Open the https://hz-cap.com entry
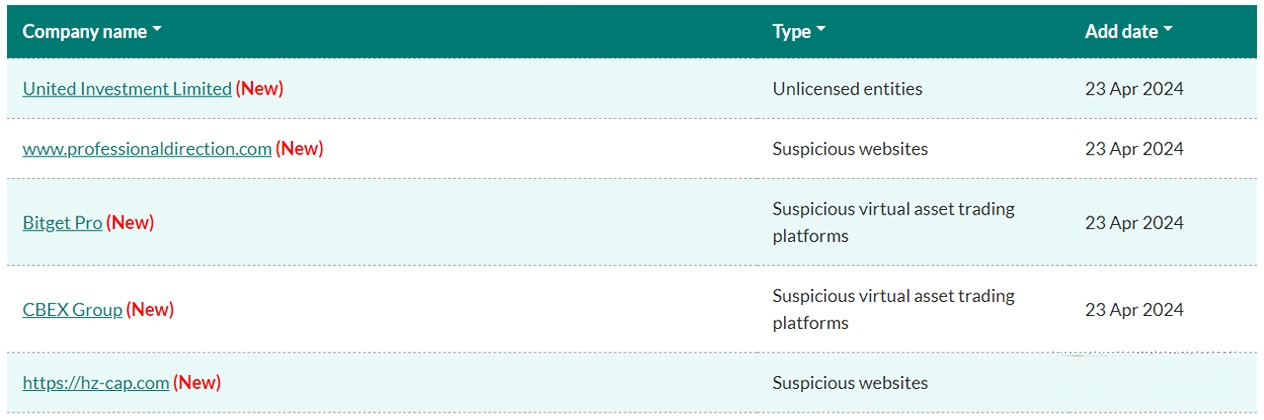1264x420 pixels. click(96, 383)
